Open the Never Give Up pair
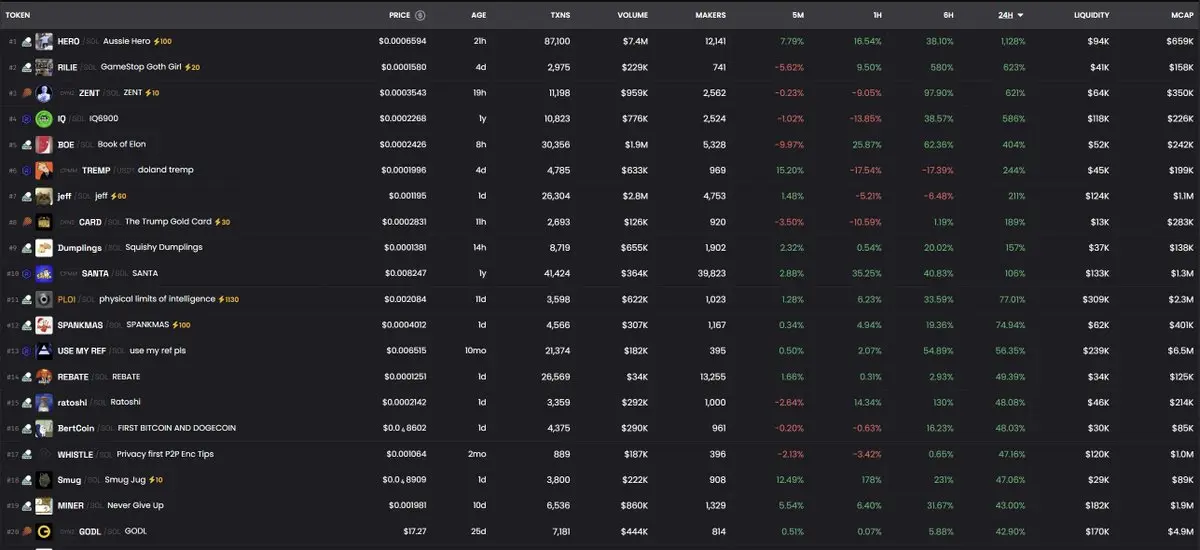 click(x=135, y=506)
